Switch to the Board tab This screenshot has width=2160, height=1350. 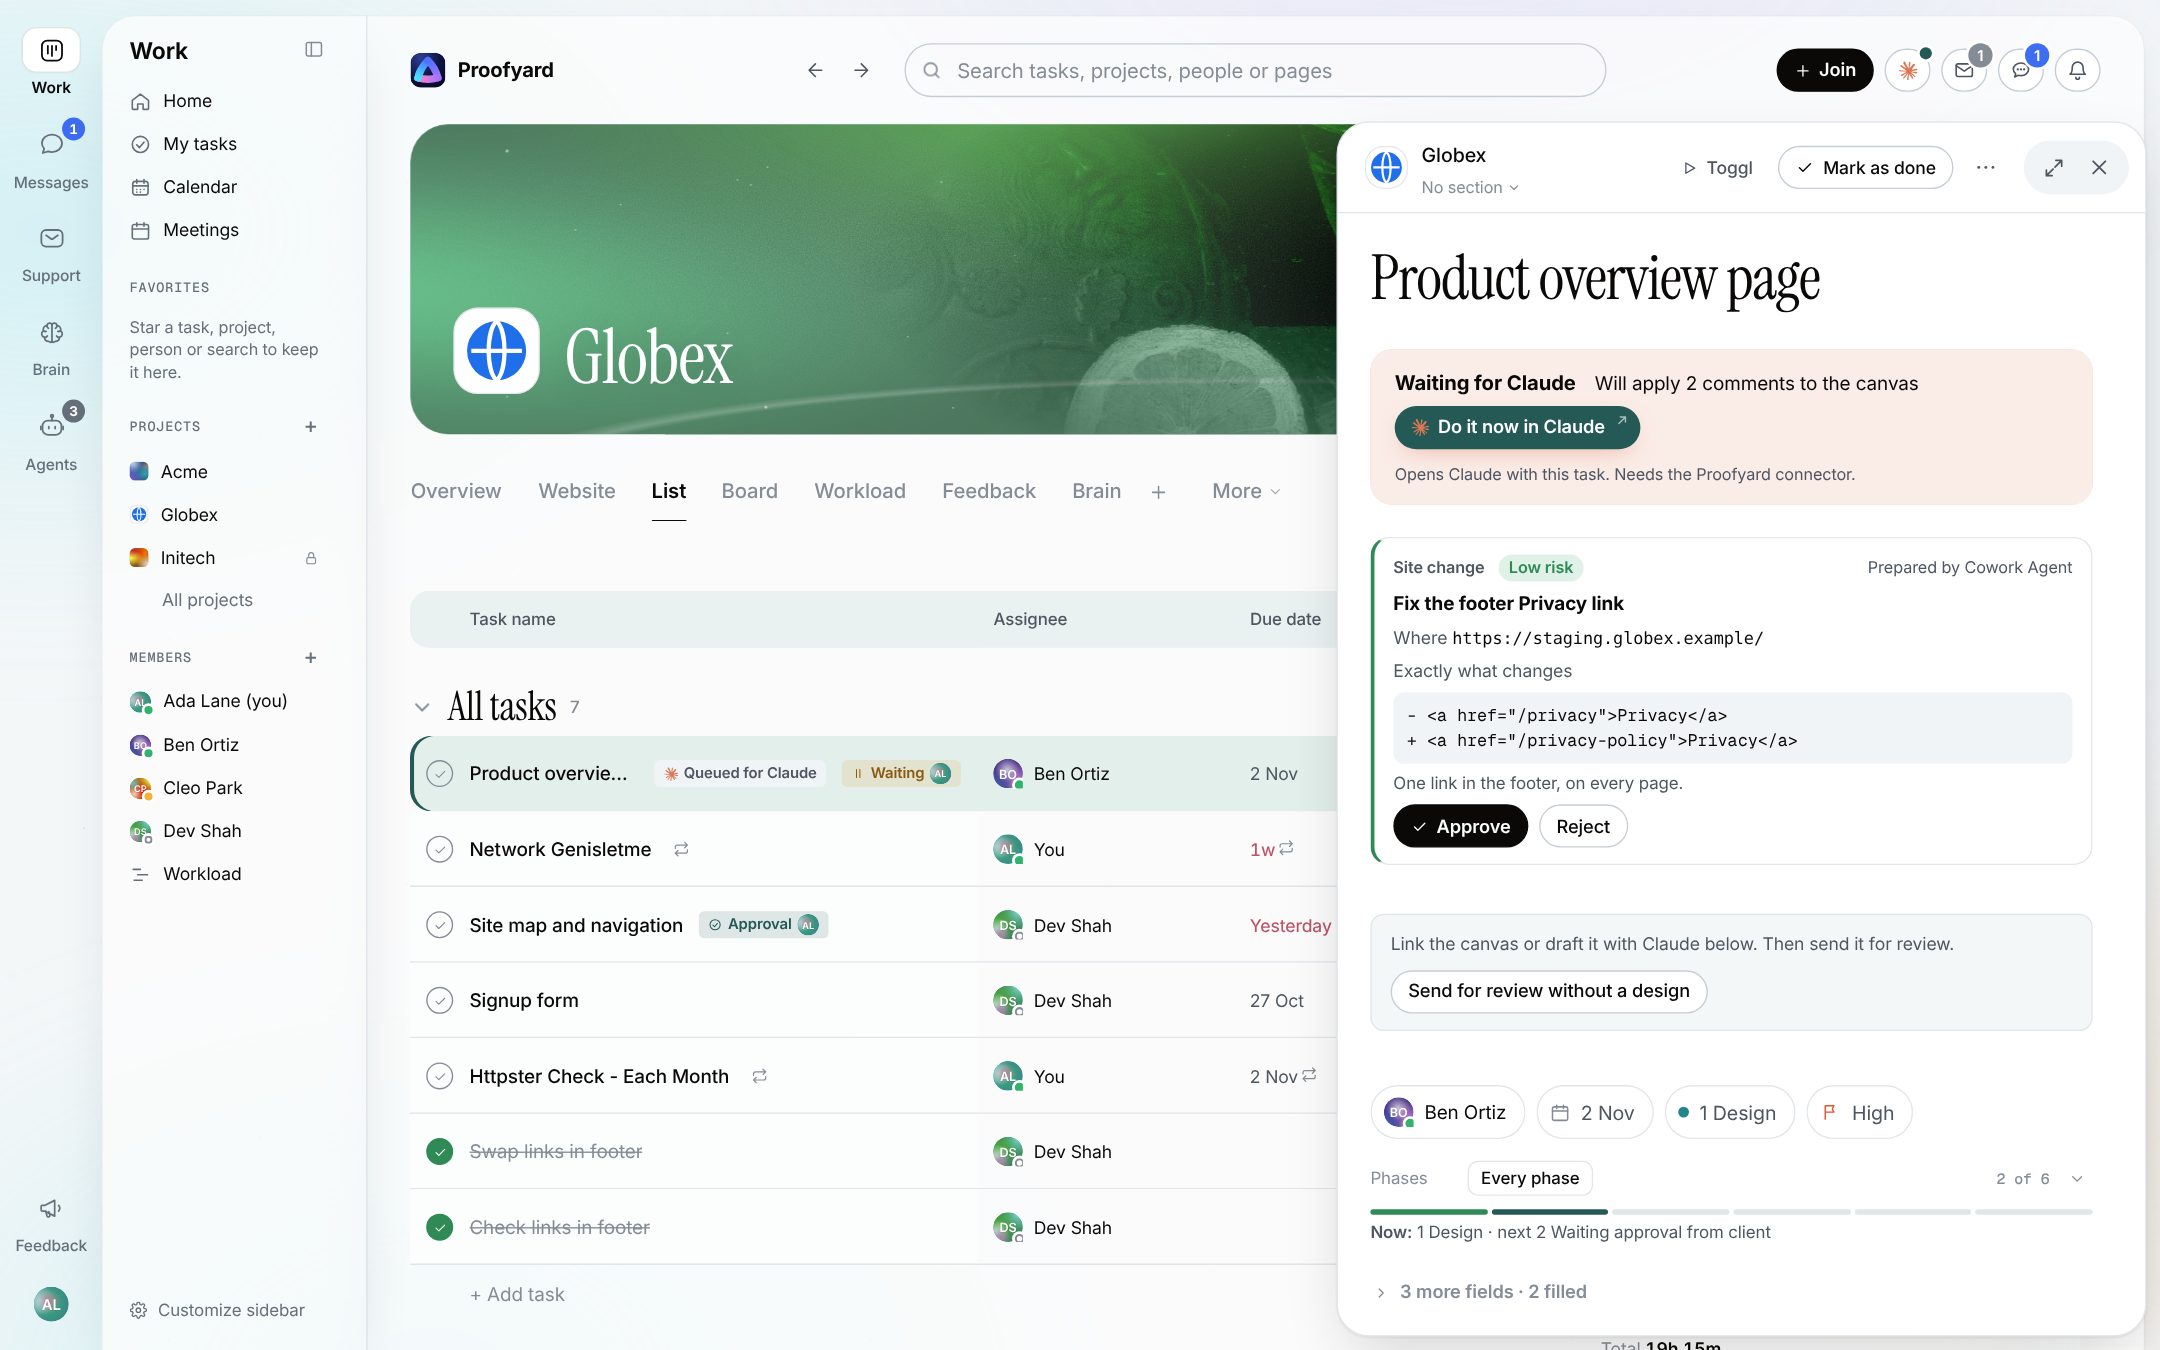(x=749, y=491)
